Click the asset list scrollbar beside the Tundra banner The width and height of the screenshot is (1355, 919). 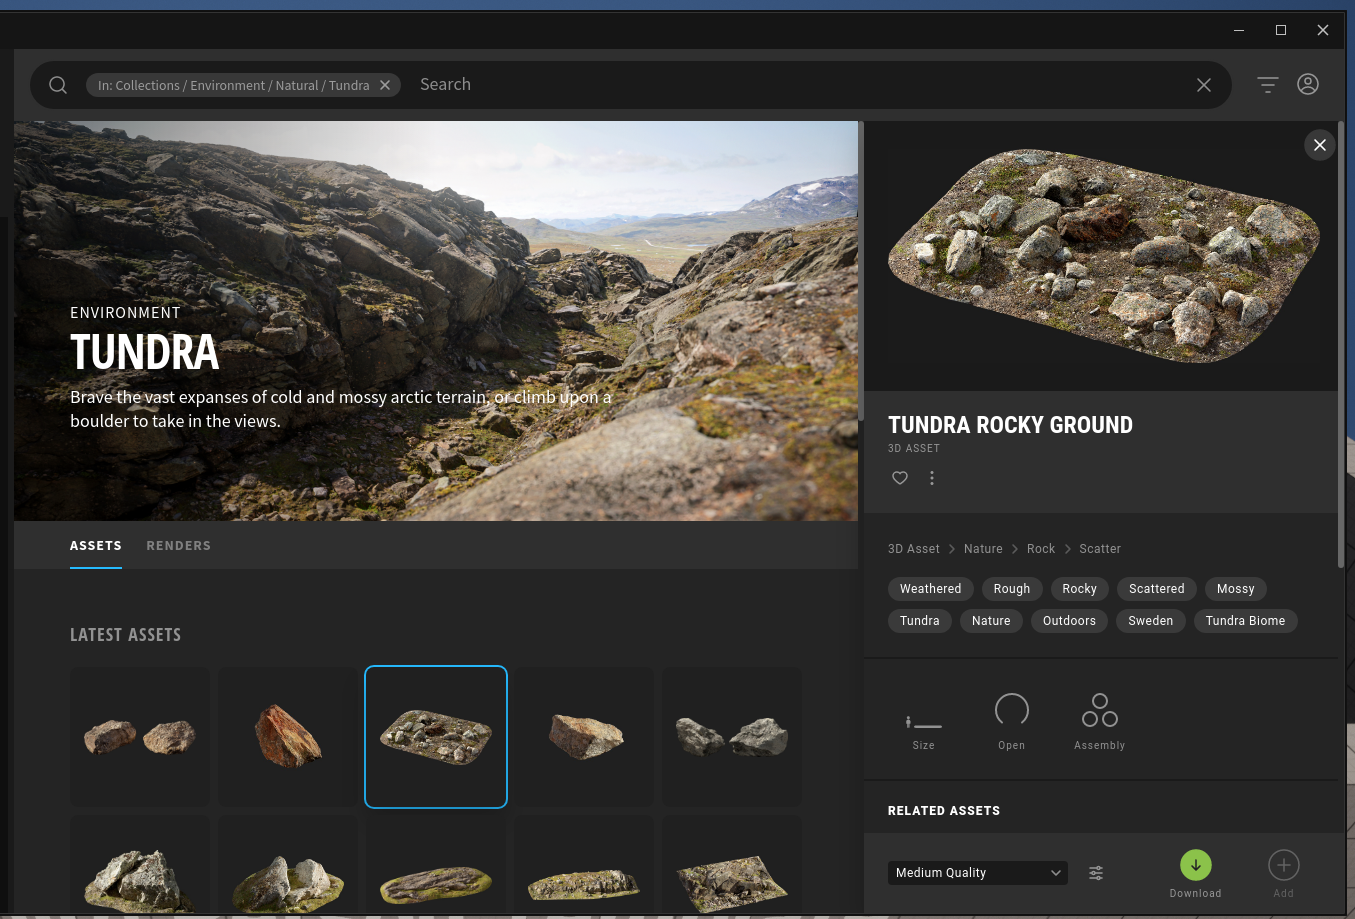(x=860, y=271)
